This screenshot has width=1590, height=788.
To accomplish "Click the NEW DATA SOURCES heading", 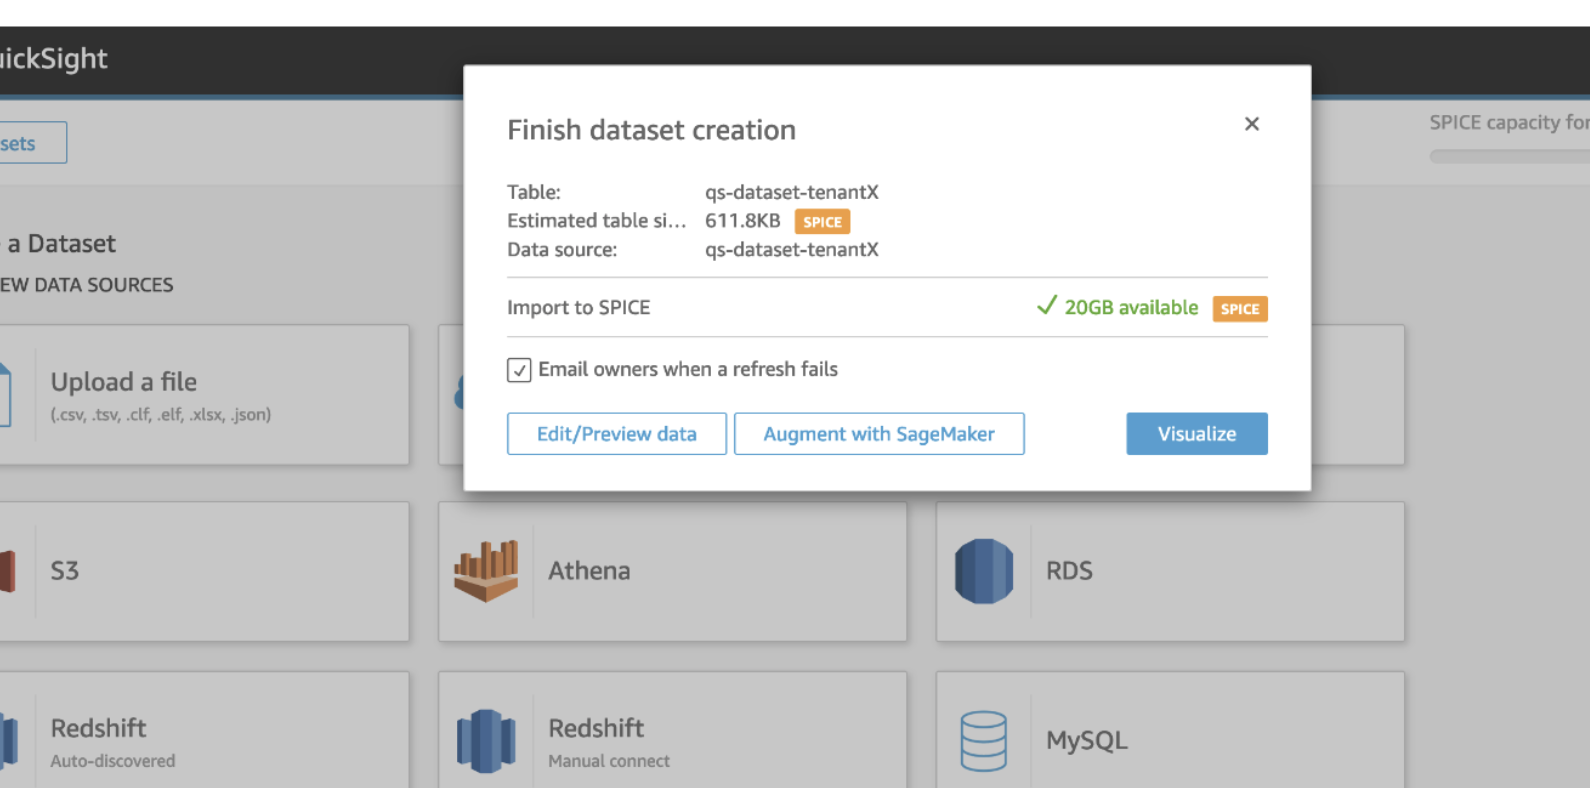I will click(87, 285).
